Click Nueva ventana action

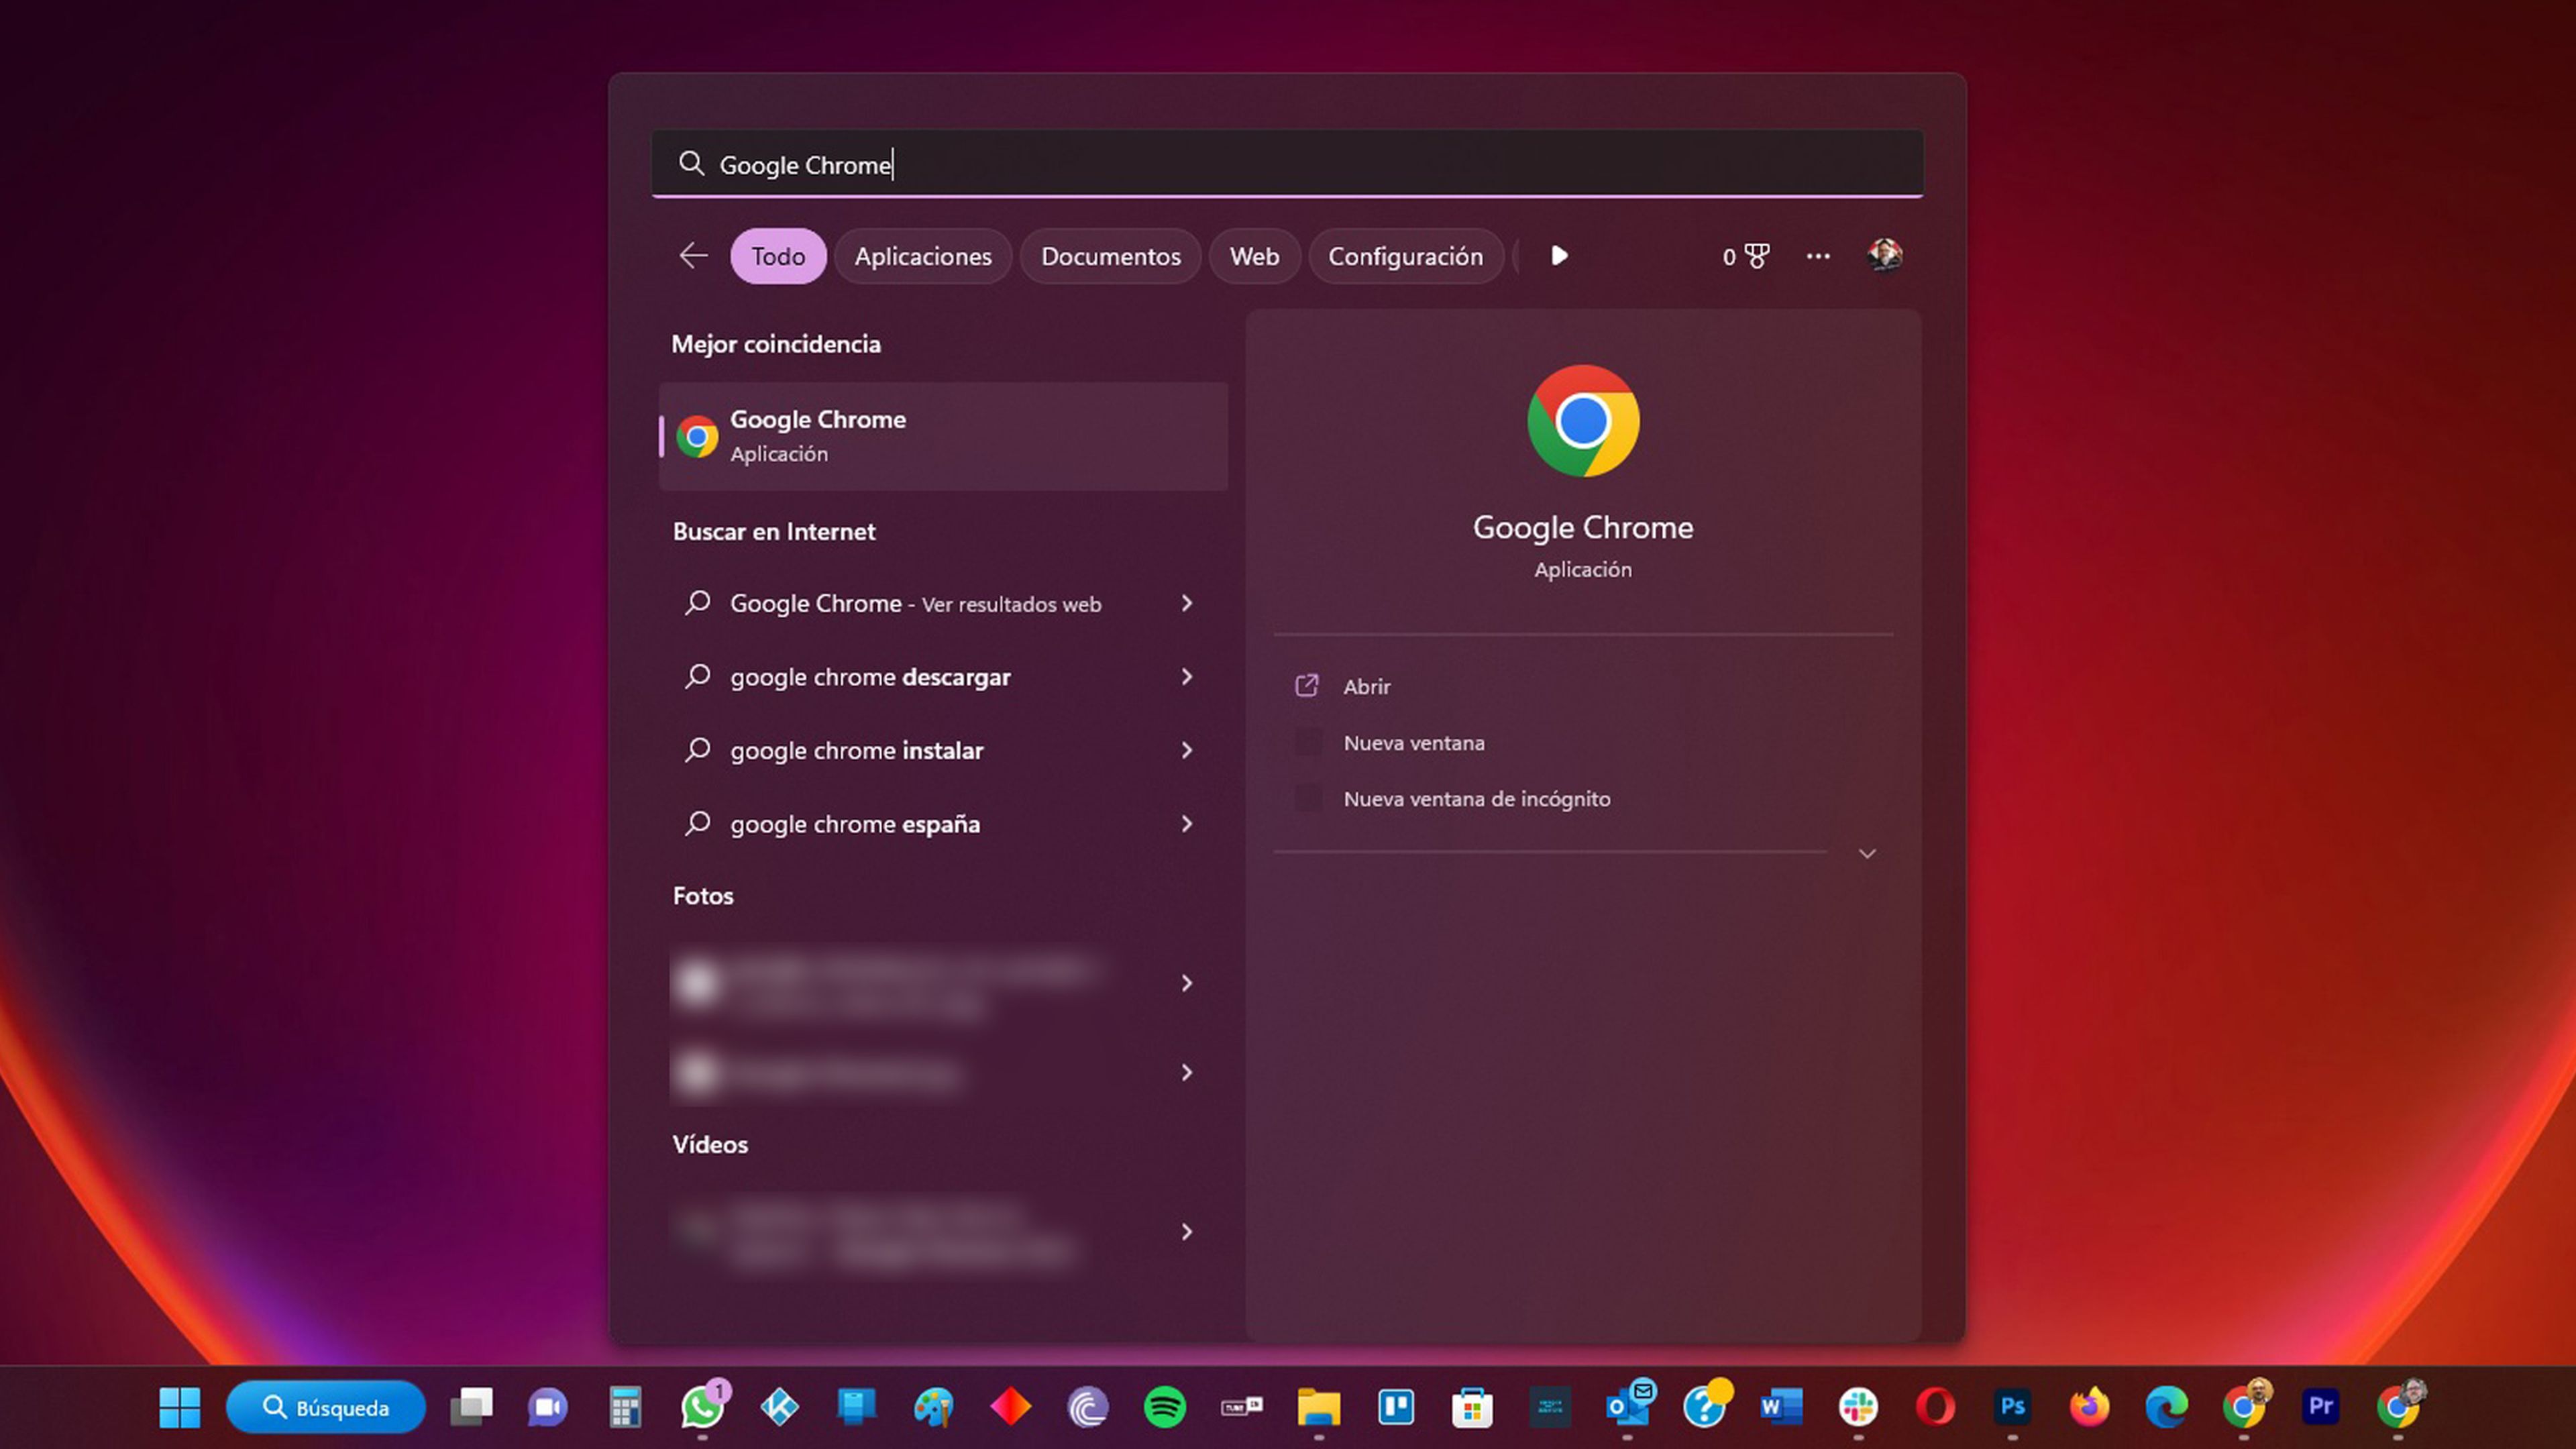[x=1413, y=743]
